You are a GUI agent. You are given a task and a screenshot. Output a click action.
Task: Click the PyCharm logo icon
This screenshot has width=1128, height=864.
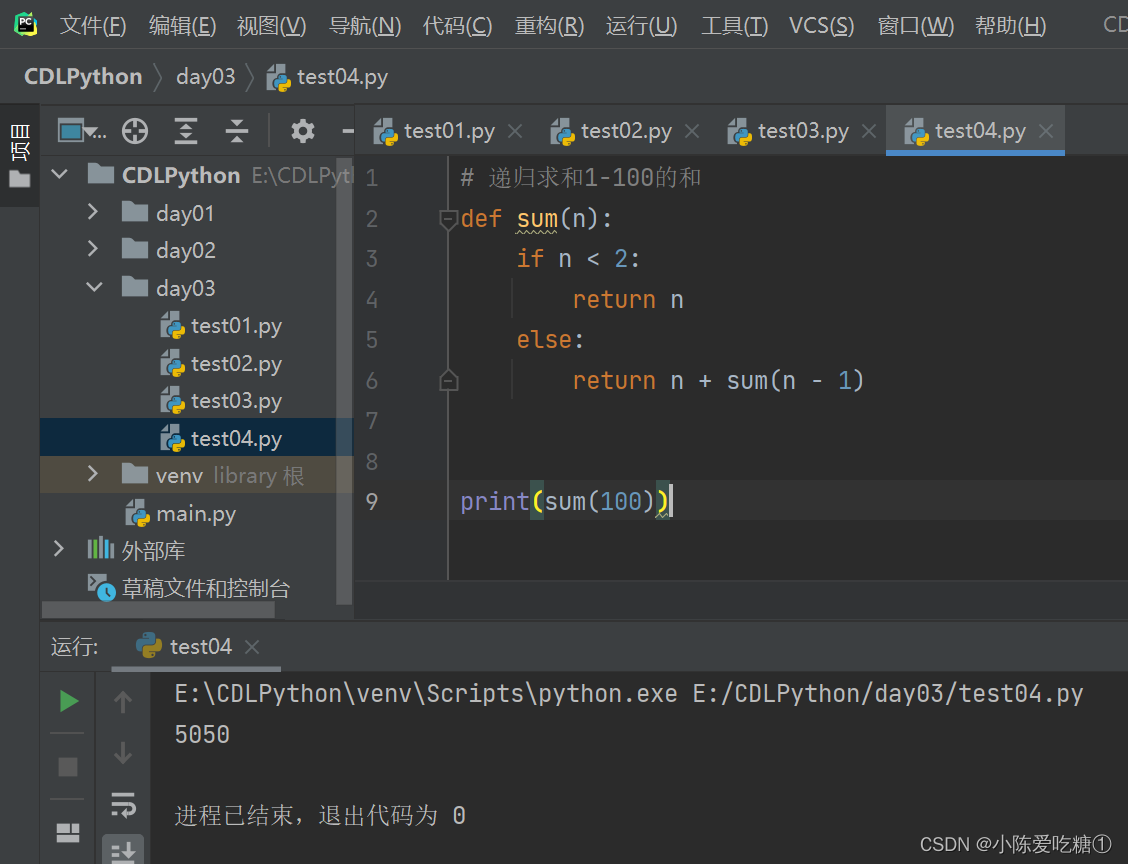click(26, 24)
